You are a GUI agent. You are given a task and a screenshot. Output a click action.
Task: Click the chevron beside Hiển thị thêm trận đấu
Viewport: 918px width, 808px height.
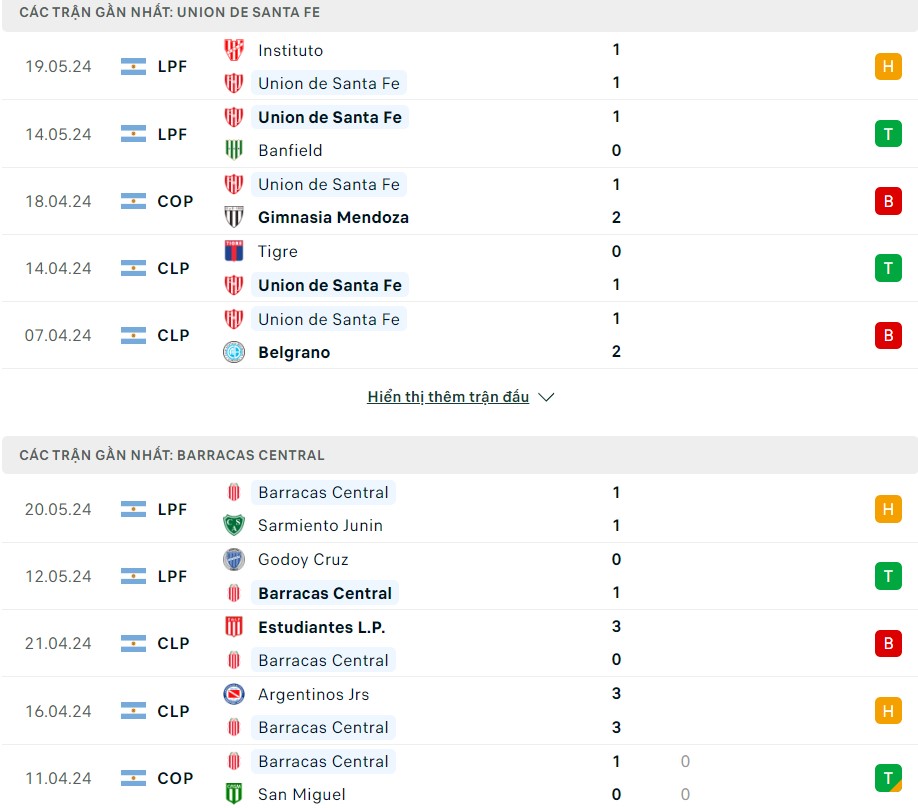tap(546, 396)
